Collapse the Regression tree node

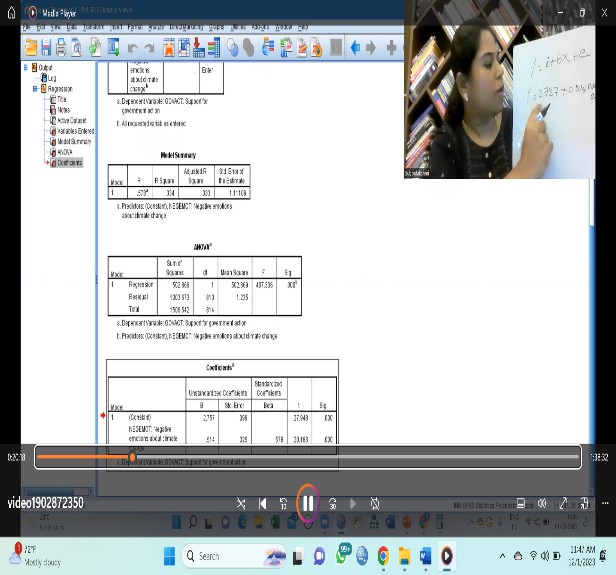point(35,89)
